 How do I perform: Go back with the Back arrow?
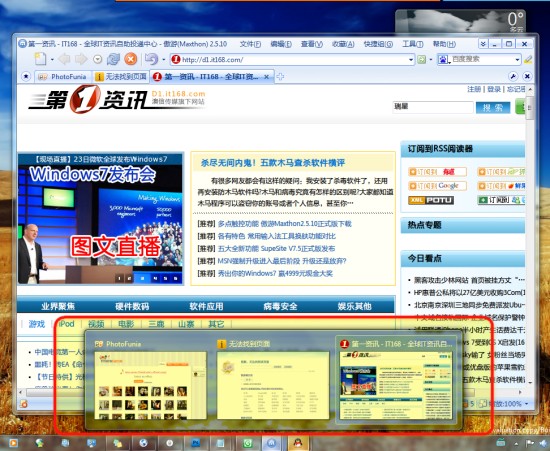tap(64, 59)
